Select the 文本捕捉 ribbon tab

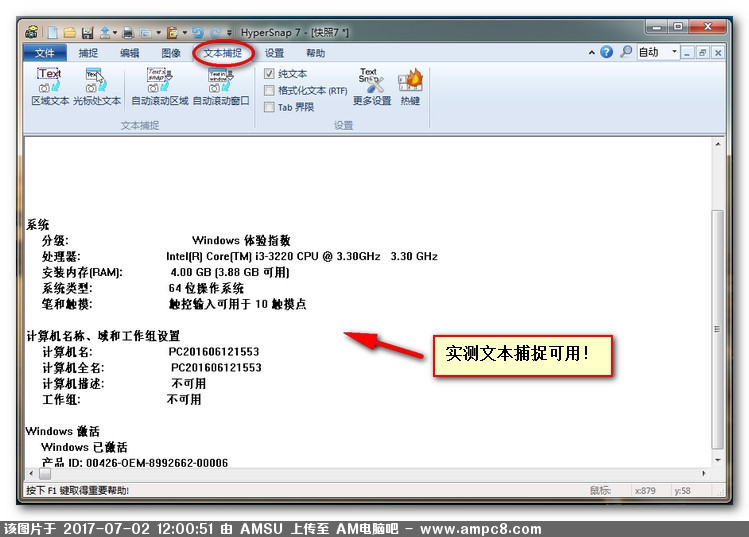pos(223,53)
